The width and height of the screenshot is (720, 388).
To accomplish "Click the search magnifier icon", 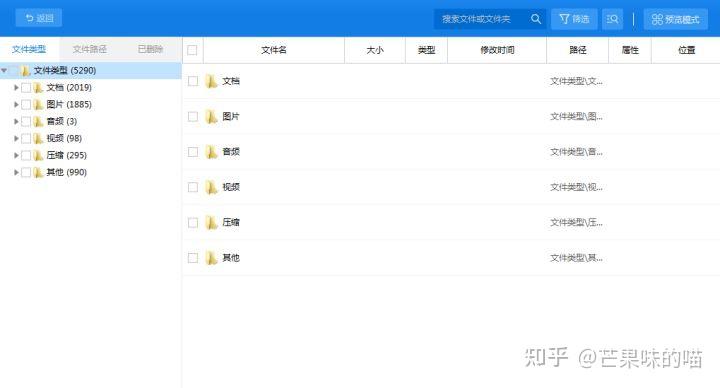I will 536,19.
